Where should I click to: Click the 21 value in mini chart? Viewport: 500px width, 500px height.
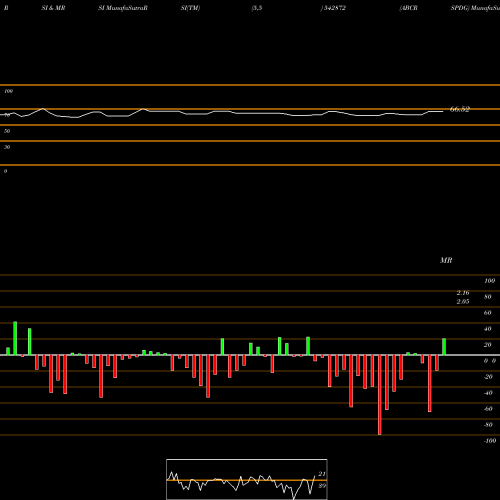pyautogui.click(x=322, y=474)
